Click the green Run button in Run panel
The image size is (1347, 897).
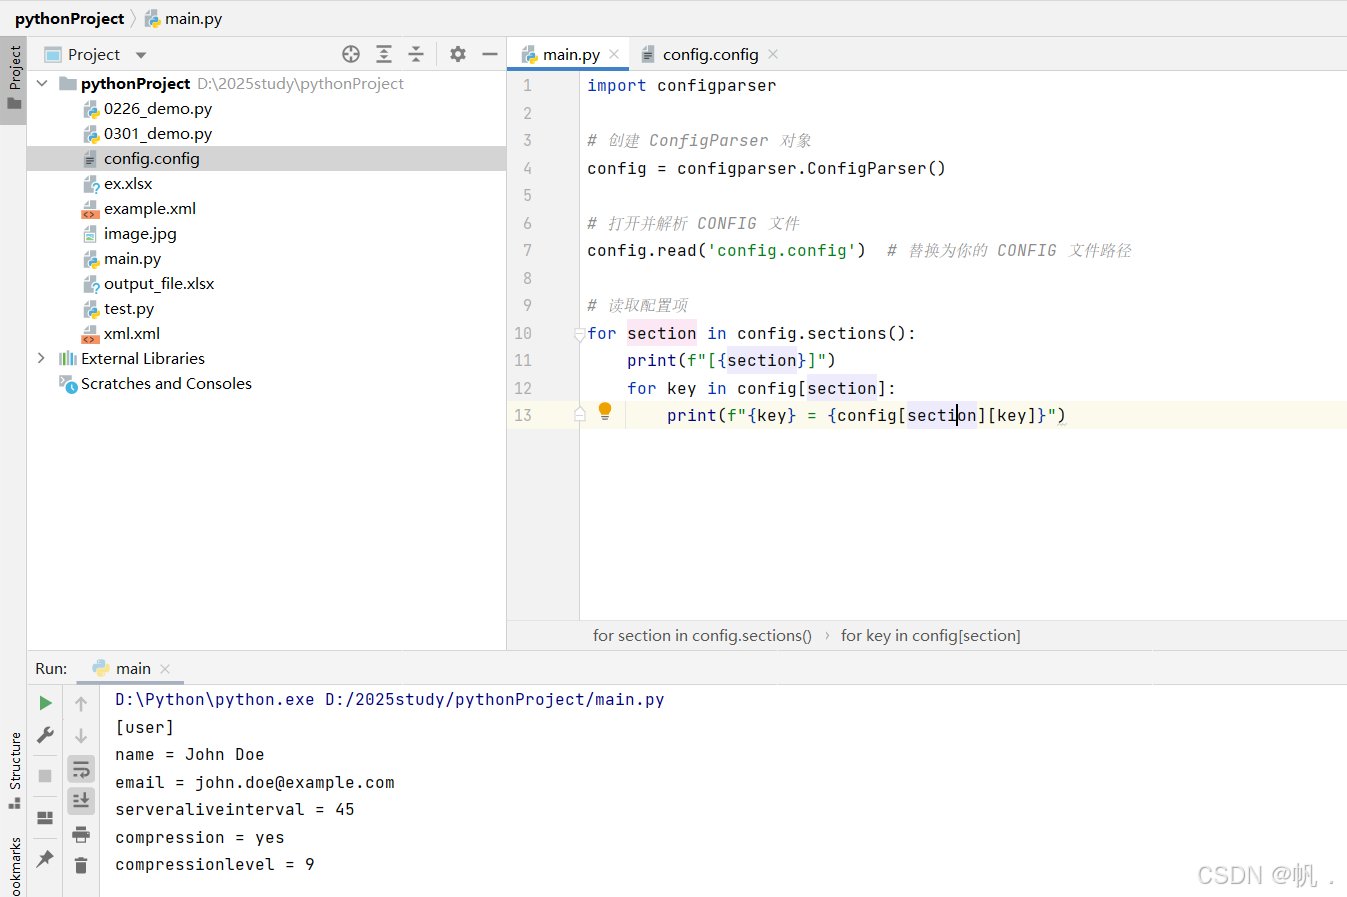(45, 703)
